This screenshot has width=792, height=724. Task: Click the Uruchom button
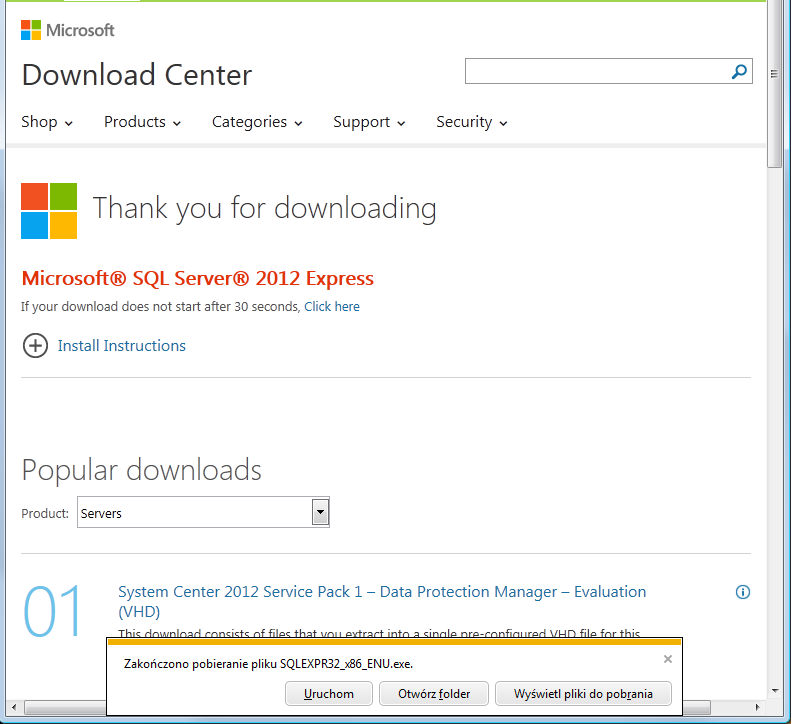[x=329, y=694]
